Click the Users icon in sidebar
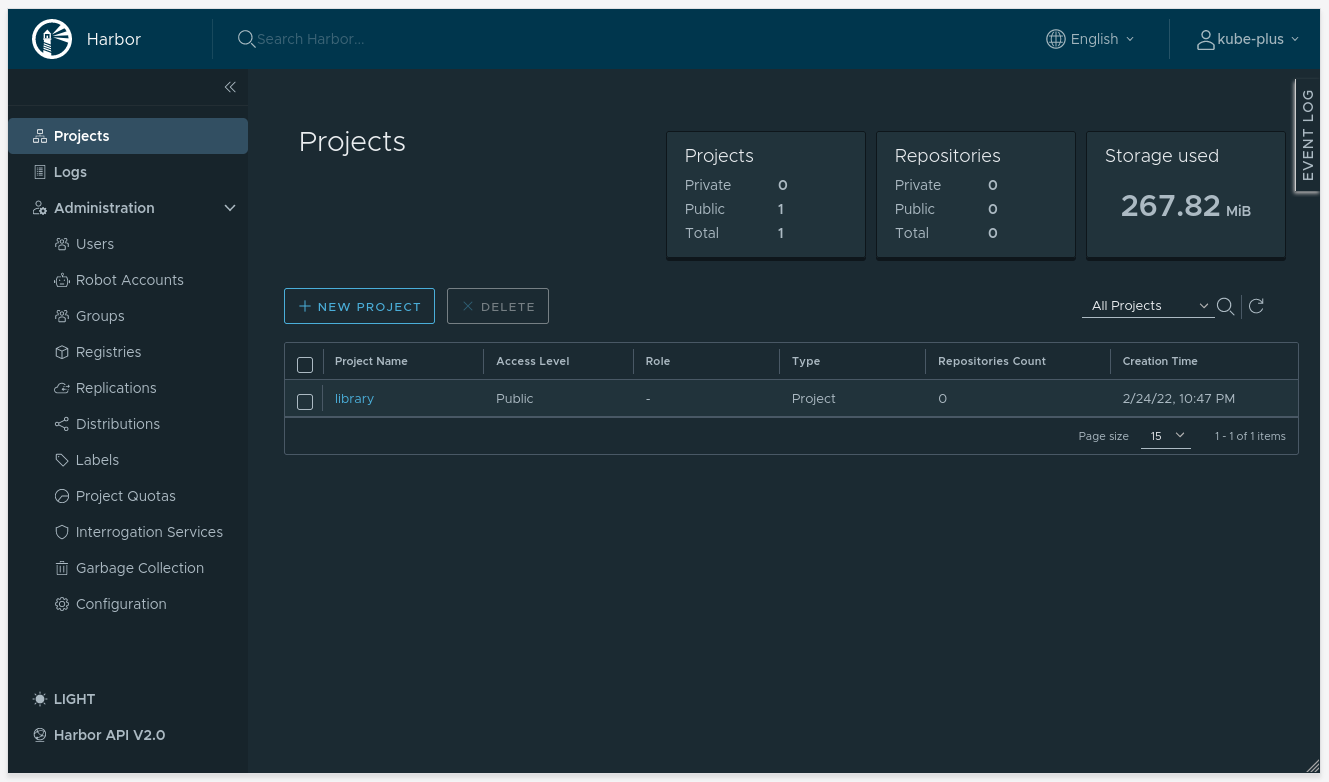The width and height of the screenshot is (1329, 782). (62, 244)
